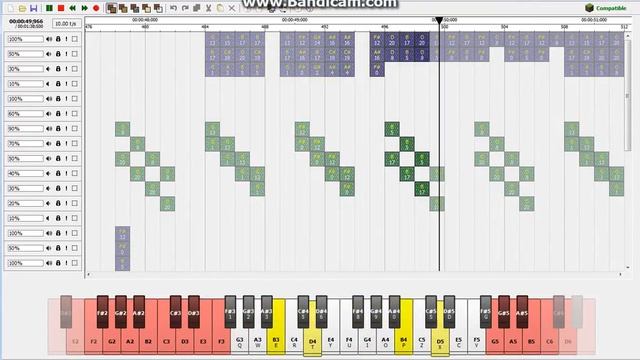Redo the action in the toolbar
The width and height of the screenshot is (640, 360).
[x=185, y=8]
